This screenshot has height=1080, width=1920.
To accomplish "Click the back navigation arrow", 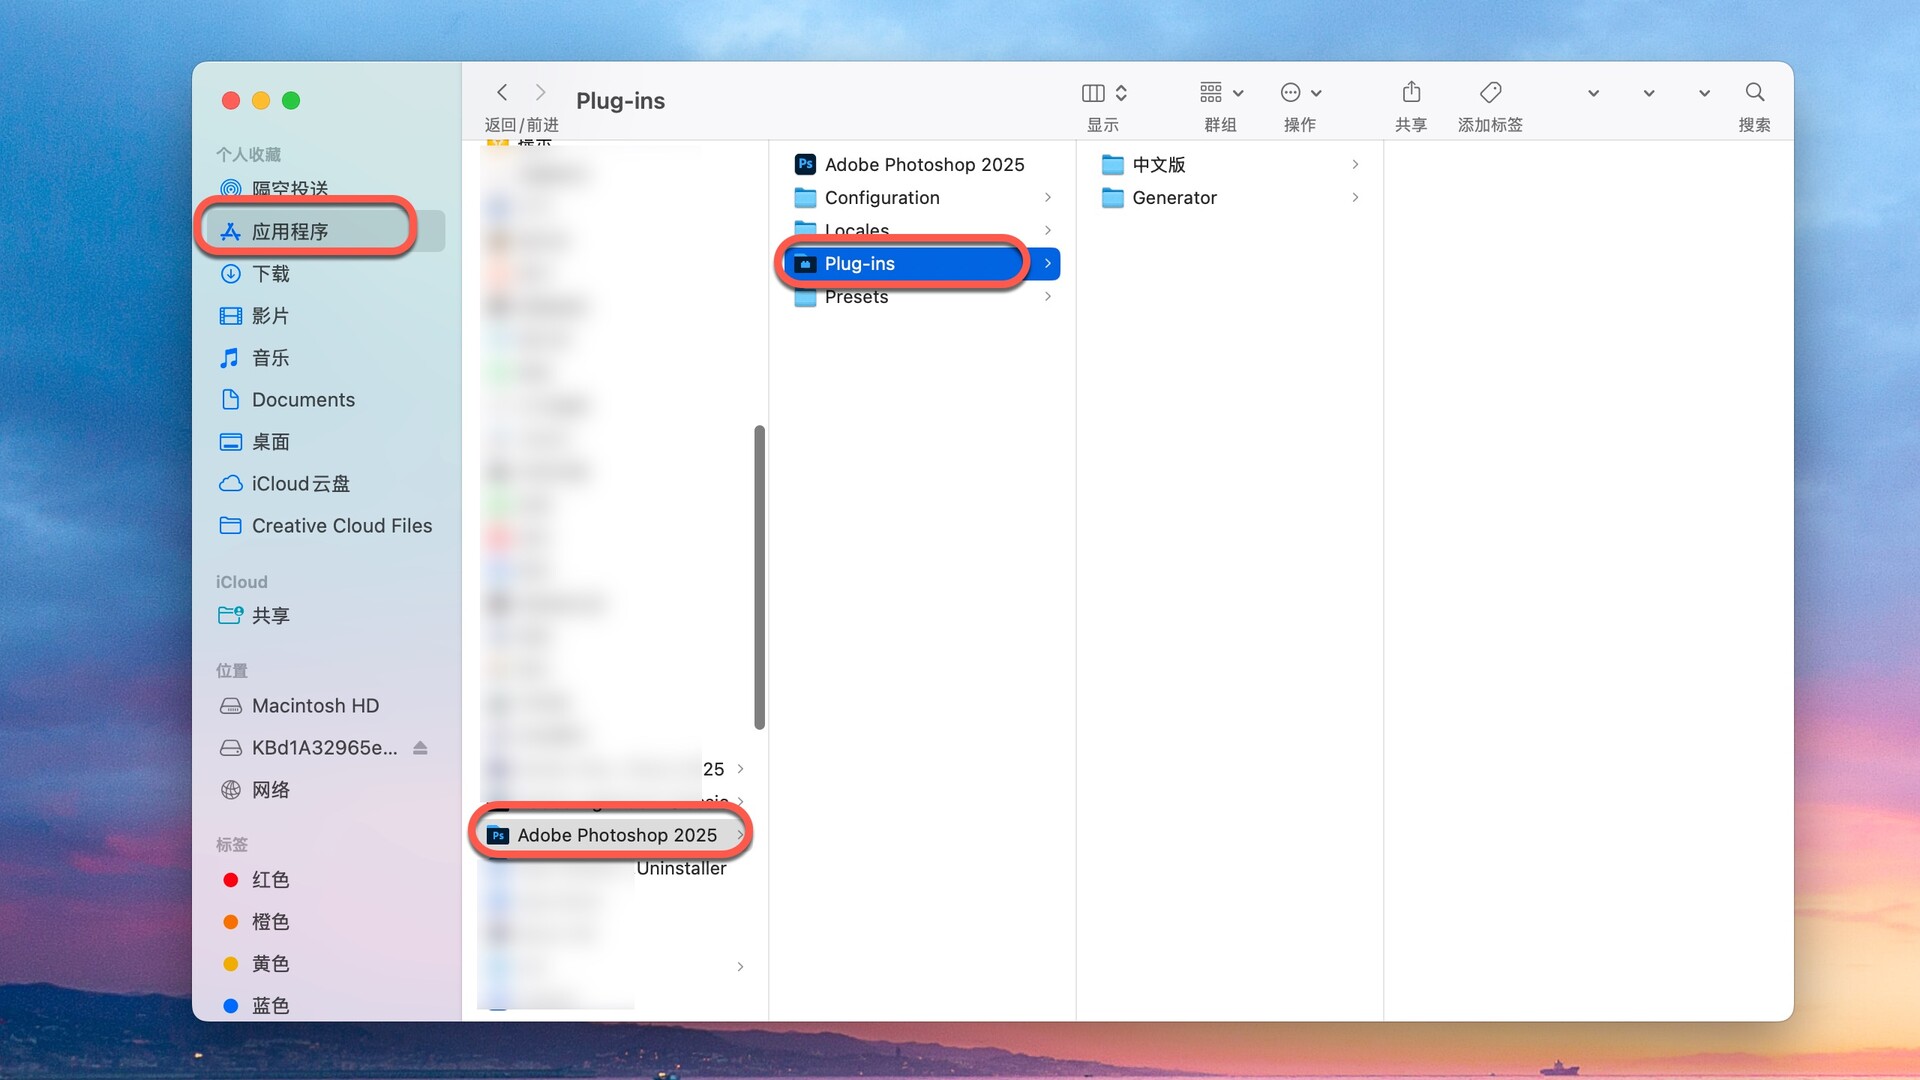I will coord(502,93).
